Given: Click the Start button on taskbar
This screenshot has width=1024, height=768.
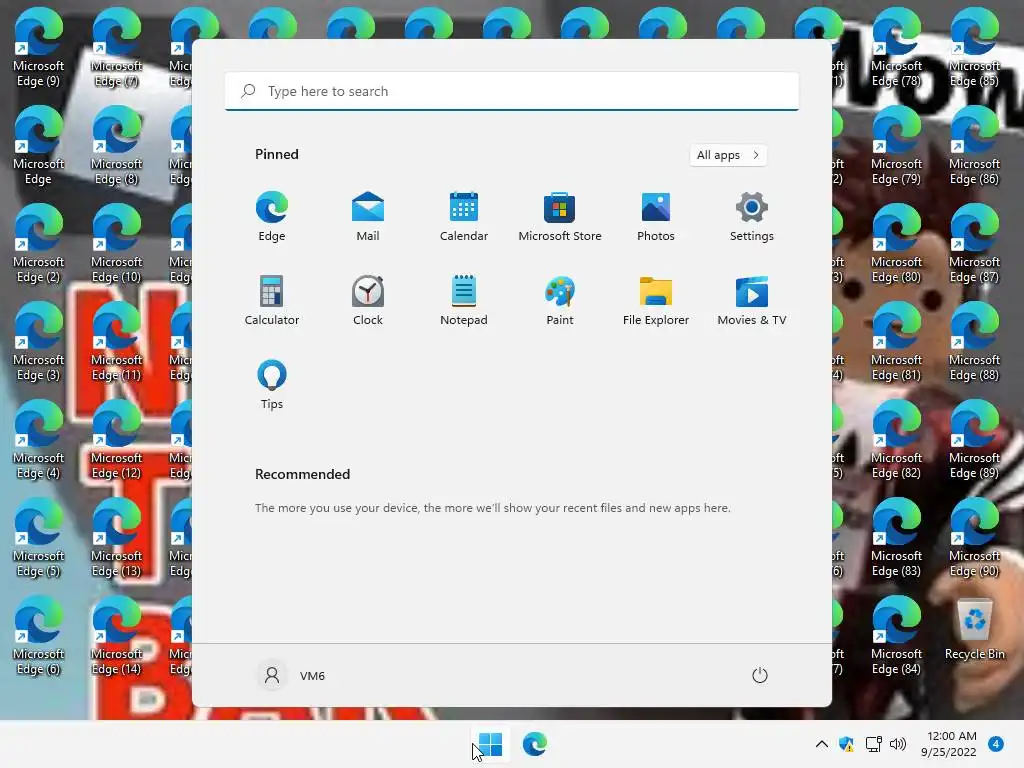Looking at the screenshot, I should click(x=490, y=744).
